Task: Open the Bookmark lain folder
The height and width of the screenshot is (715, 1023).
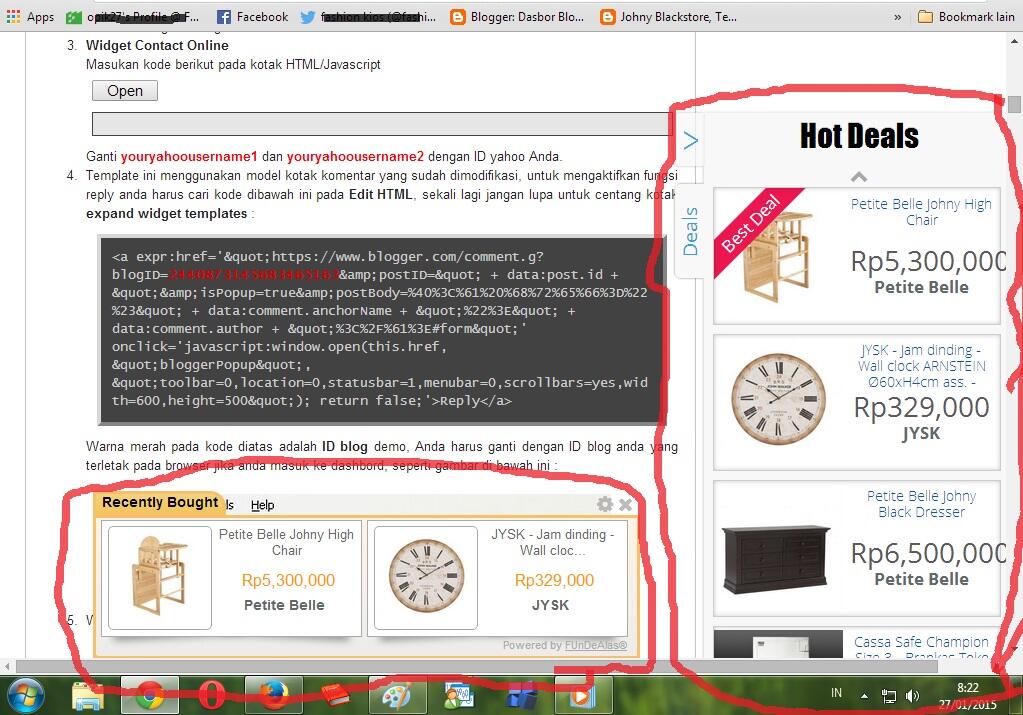Action: (x=966, y=17)
